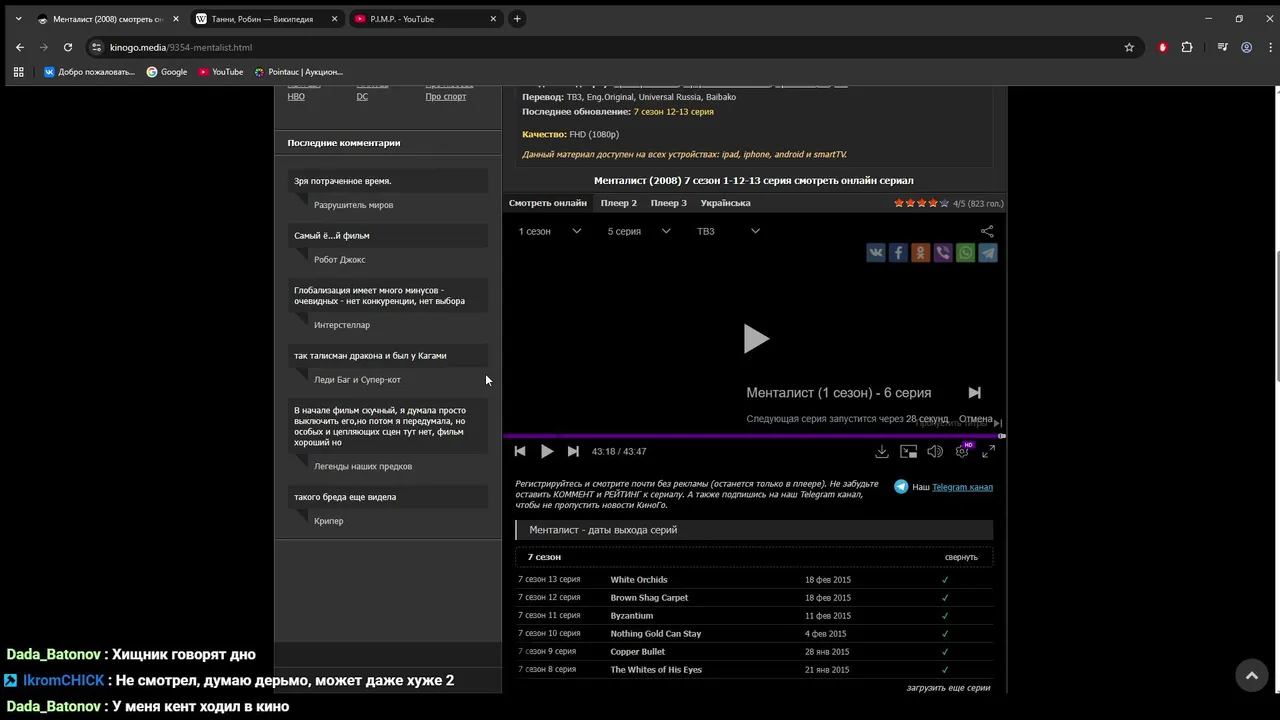Click White Orchids episode row title

click(639, 580)
